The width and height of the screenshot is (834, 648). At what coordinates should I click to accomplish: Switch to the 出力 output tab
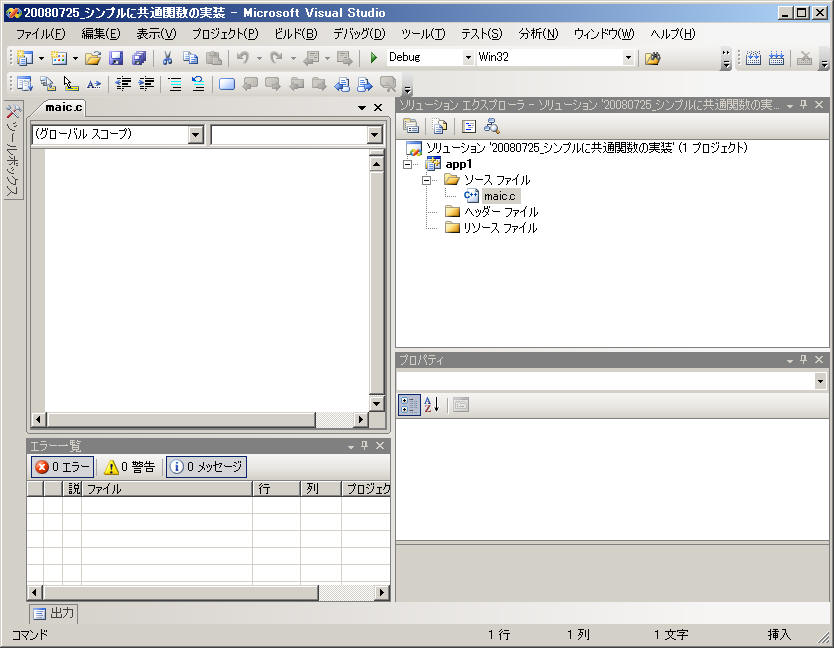click(x=53, y=613)
